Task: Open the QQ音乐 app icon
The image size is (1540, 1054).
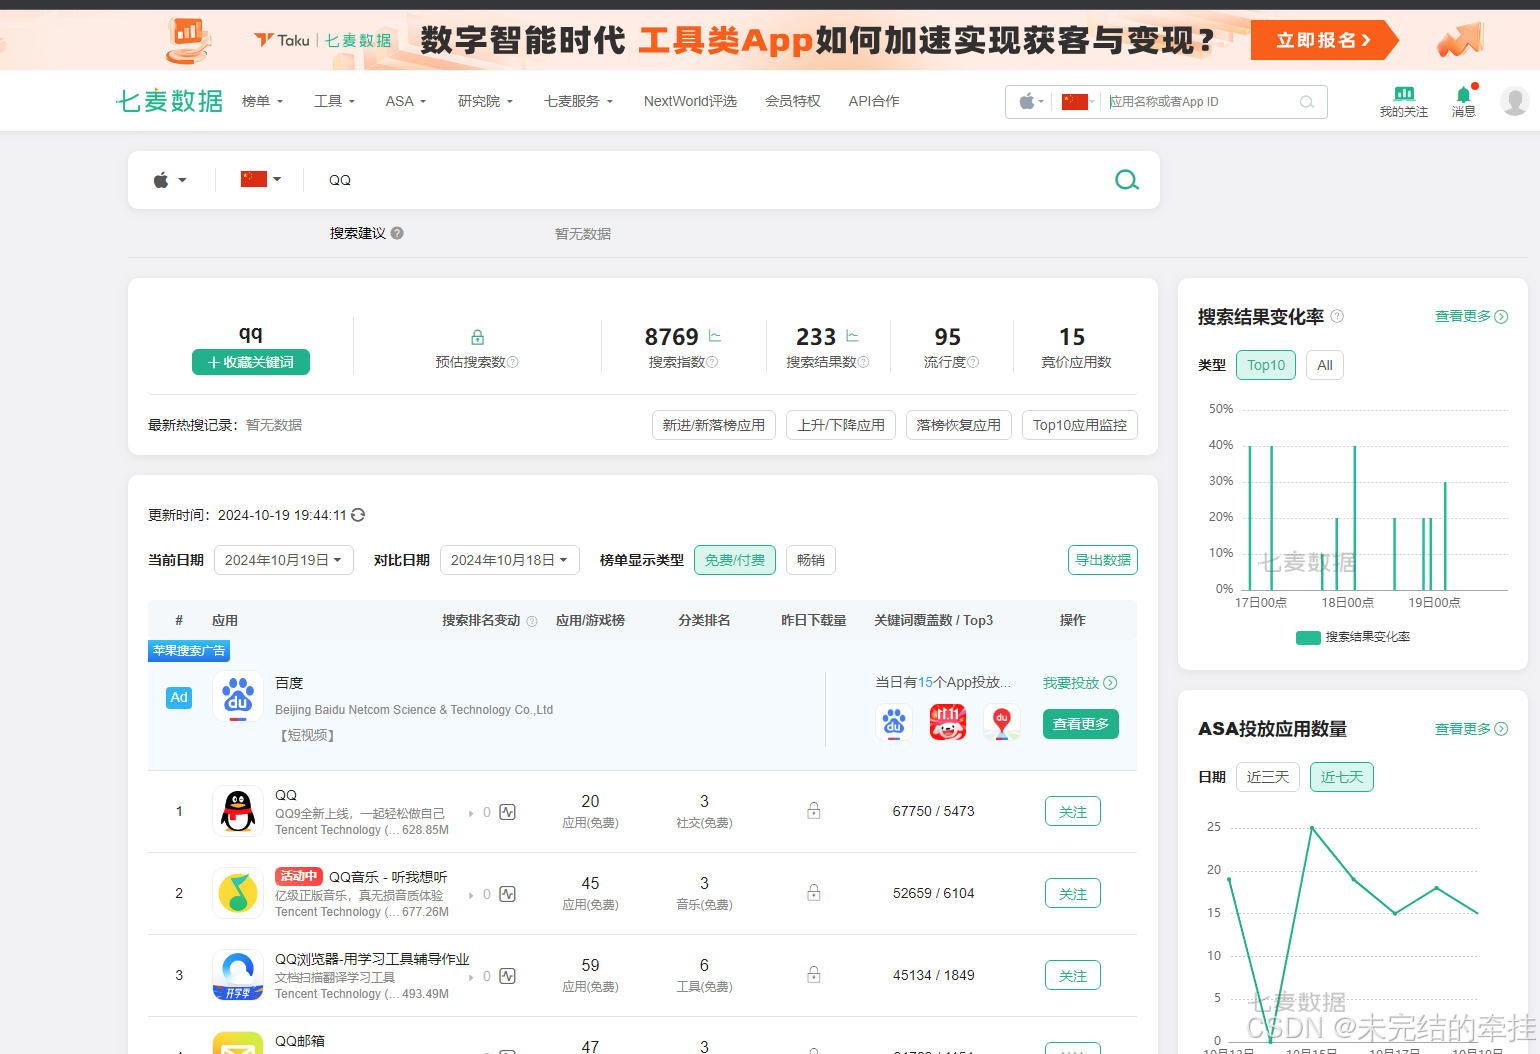Action: [238, 893]
